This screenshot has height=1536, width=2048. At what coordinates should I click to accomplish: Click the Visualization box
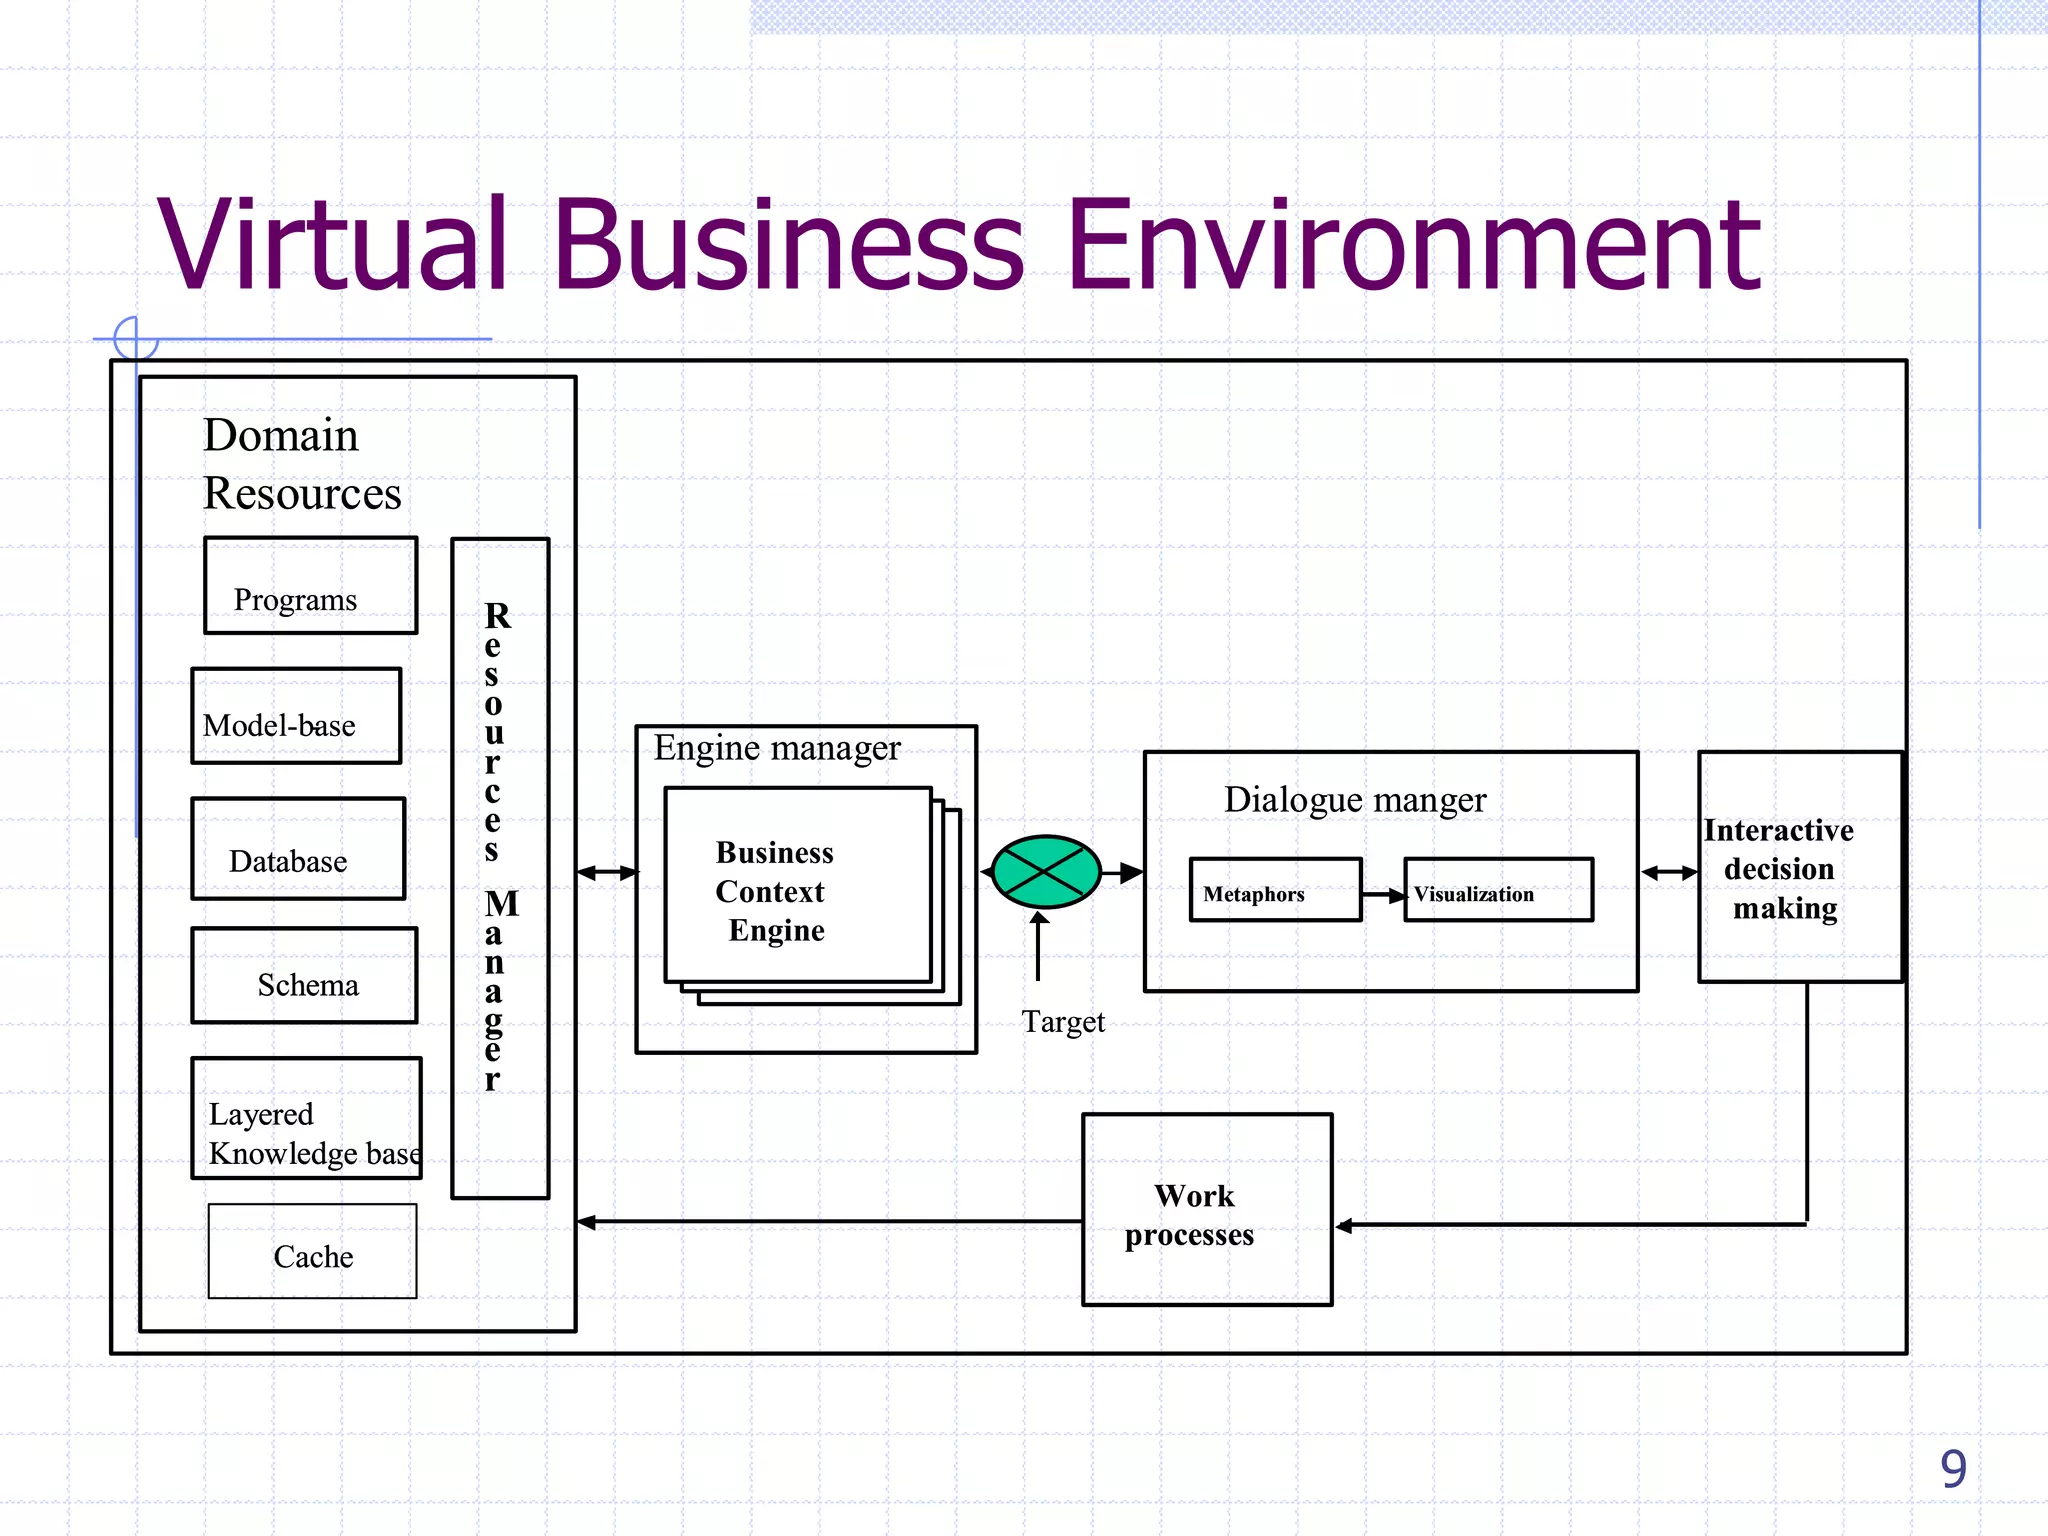click(1497, 890)
